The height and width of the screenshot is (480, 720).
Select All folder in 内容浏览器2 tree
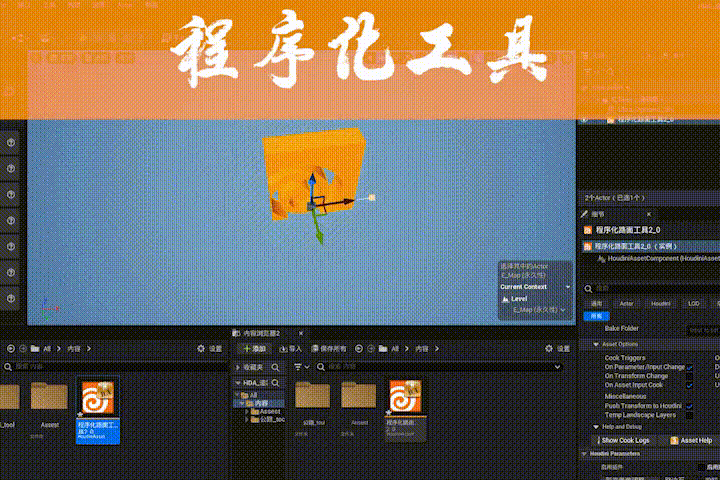[253, 395]
